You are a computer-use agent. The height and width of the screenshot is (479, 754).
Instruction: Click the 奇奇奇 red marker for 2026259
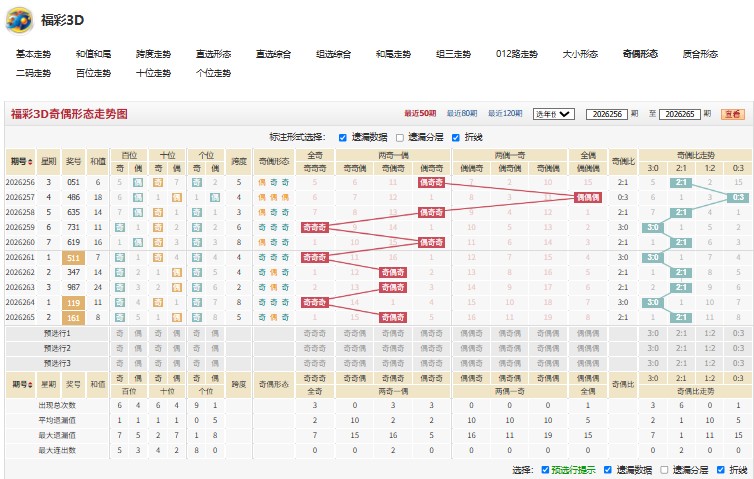point(314,227)
